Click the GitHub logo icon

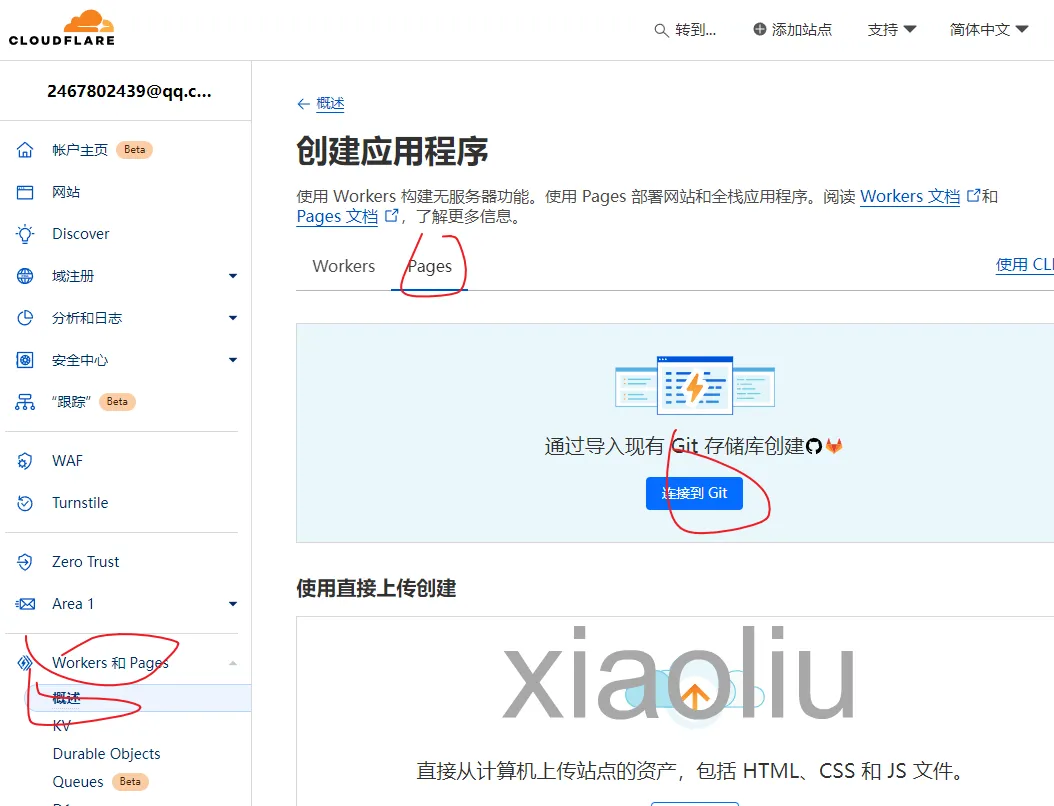(813, 446)
